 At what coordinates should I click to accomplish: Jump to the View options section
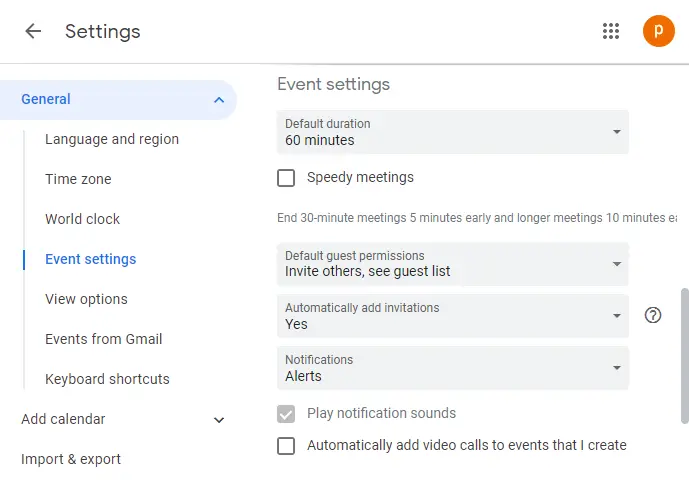coord(86,299)
